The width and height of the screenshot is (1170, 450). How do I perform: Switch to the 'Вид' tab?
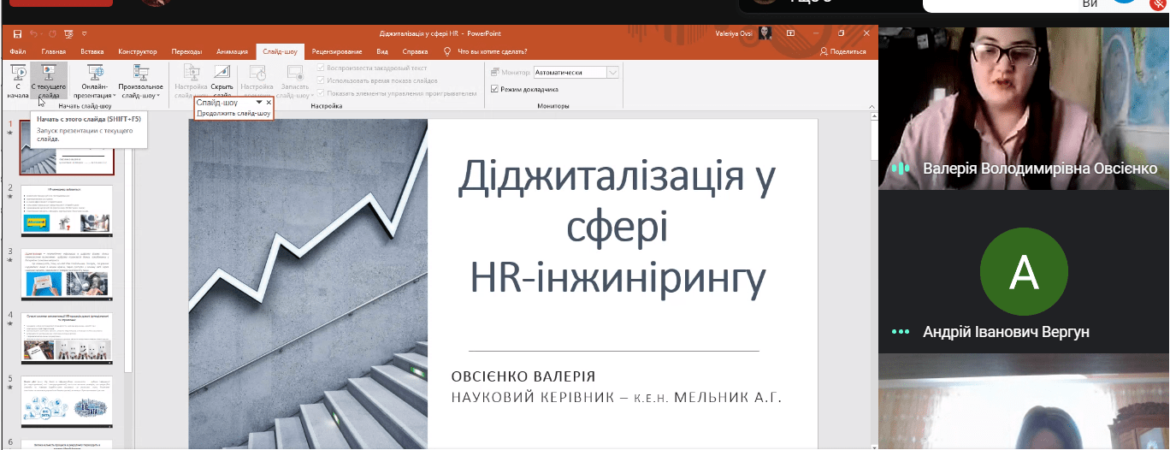tap(382, 51)
